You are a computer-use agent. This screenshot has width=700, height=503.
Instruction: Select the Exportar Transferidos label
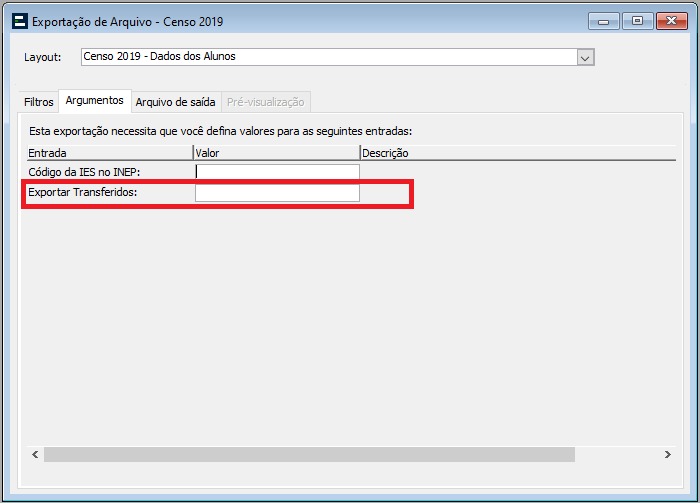pos(82,192)
